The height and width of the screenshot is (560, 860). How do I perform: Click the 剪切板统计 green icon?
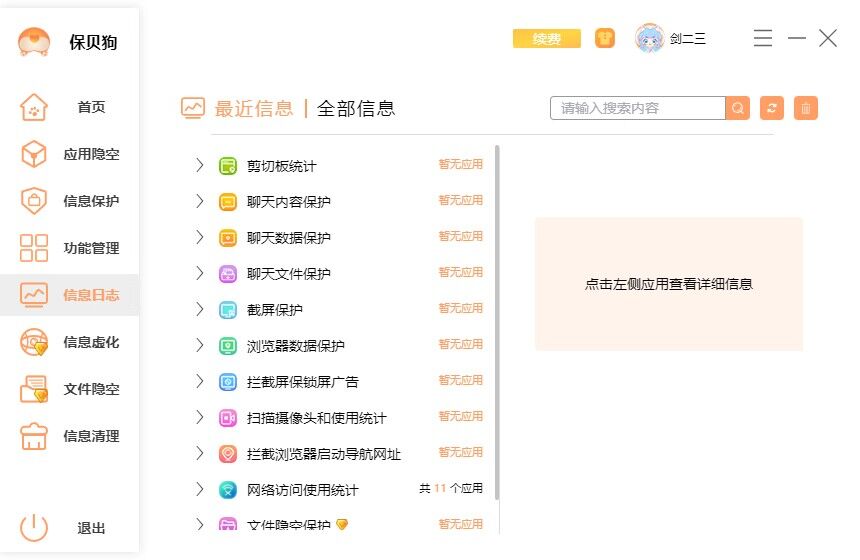click(x=228, y=166)
